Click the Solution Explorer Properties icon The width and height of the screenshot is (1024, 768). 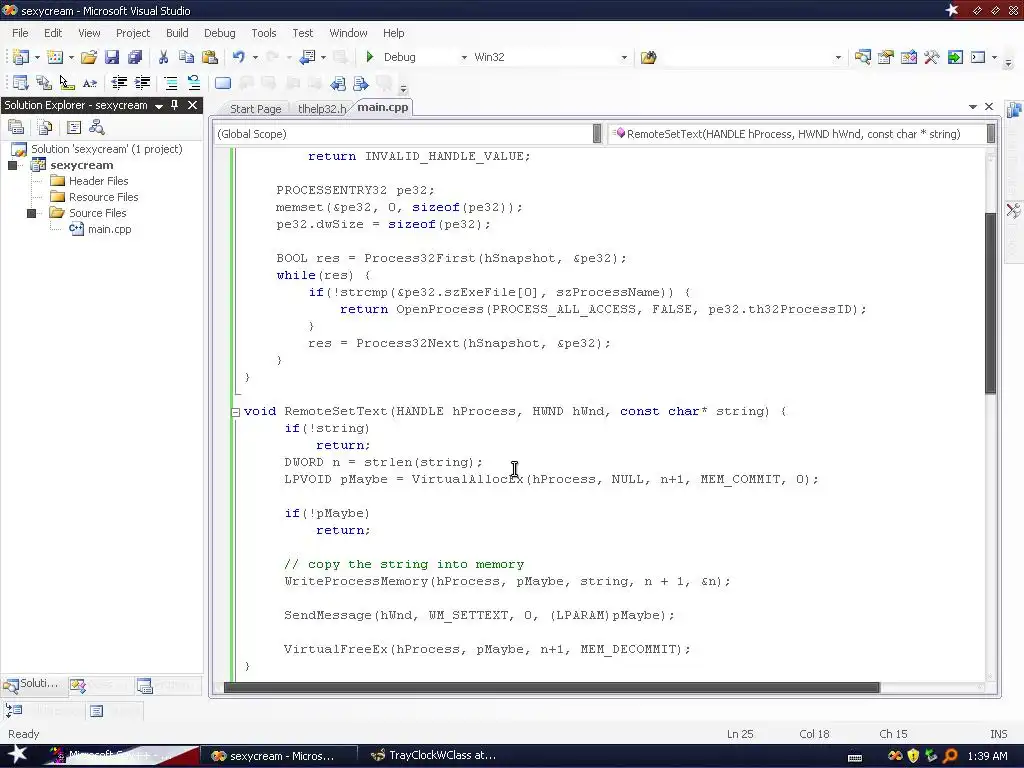(x=16, y=127)
